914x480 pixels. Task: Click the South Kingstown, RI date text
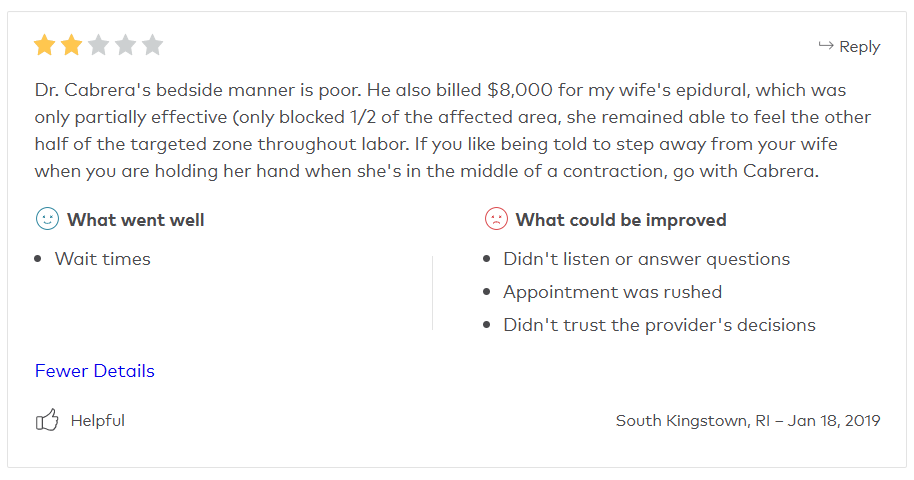pos(748,421)
